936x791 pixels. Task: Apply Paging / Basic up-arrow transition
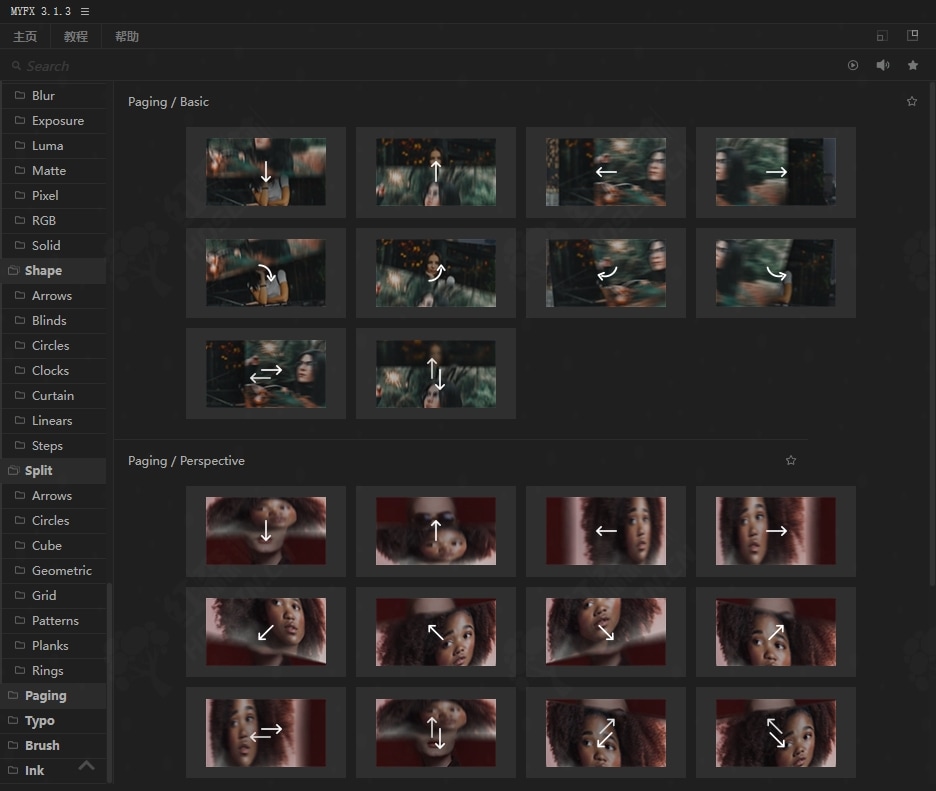pyautogui.click(x=436, y=172)
